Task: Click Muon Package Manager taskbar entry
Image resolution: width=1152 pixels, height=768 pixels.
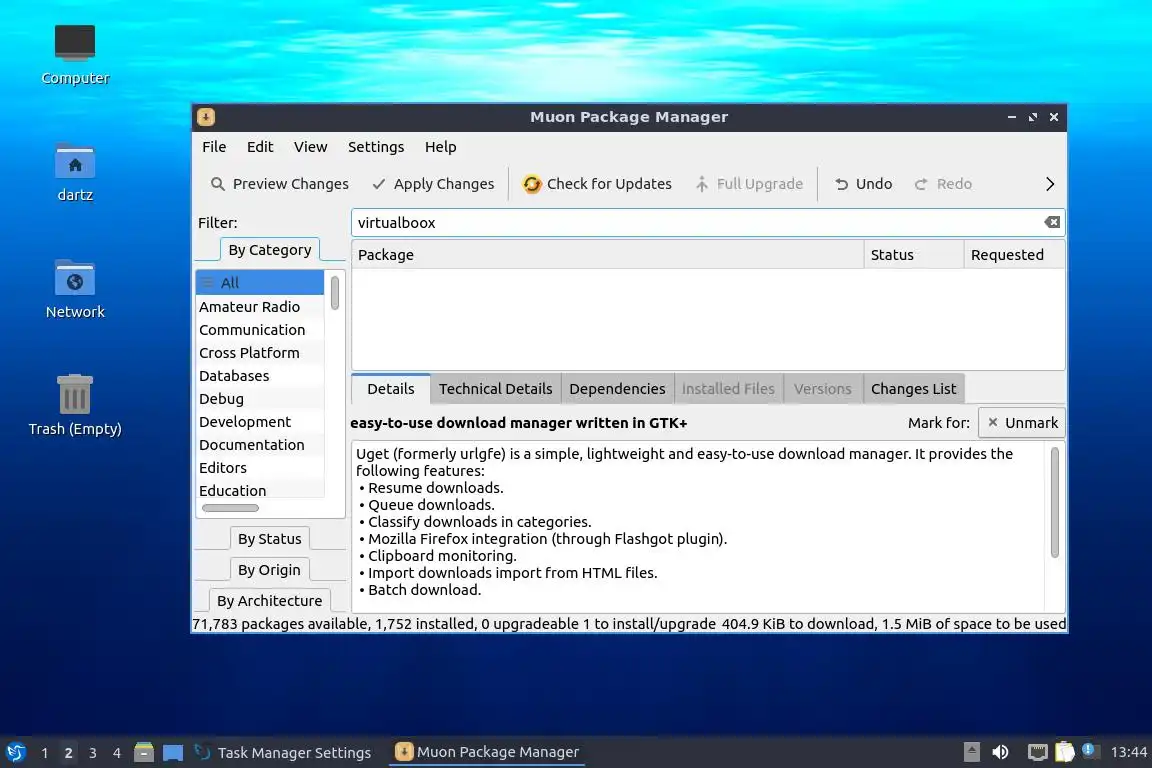Action: (487, 752)
